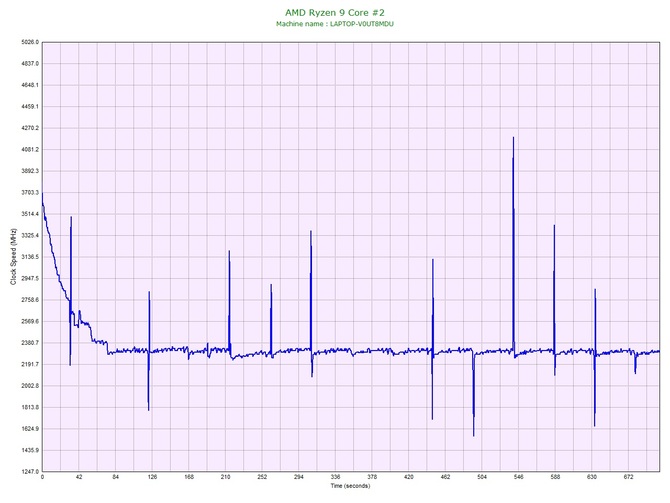
Task: Click the 252 tick on the time axis
Action: (x=262, y=477)
